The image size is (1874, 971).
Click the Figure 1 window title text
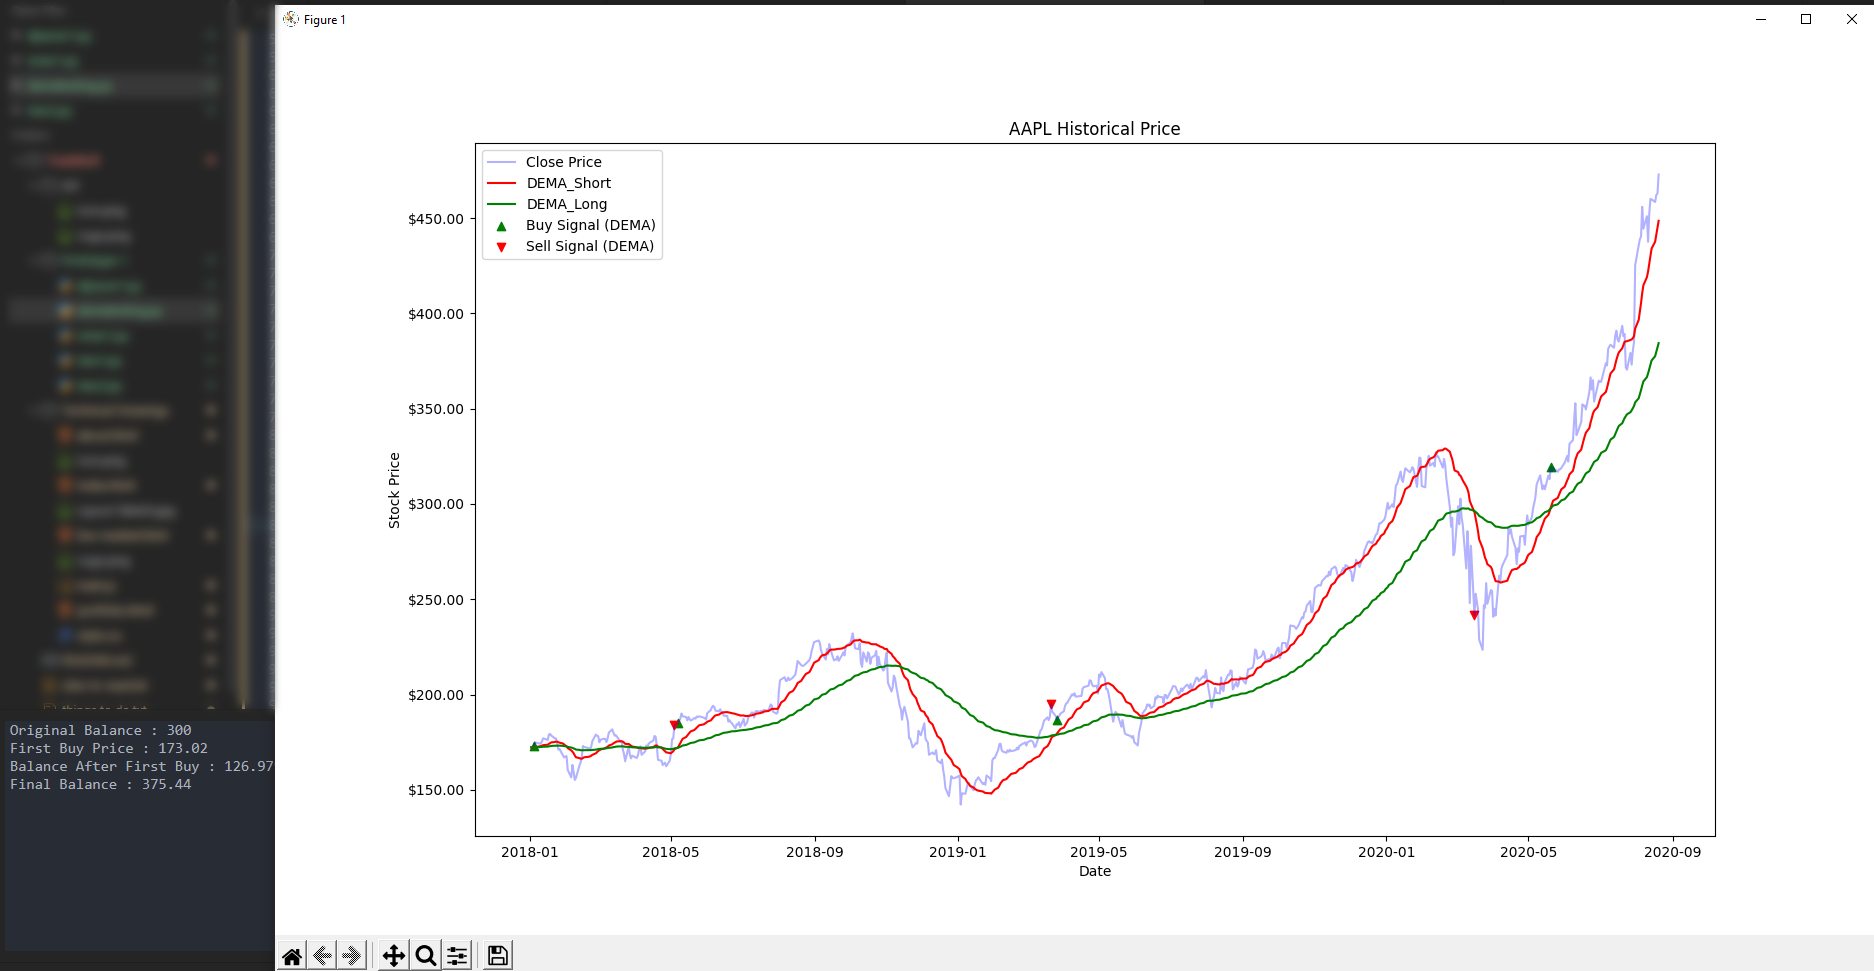(325, 20)
